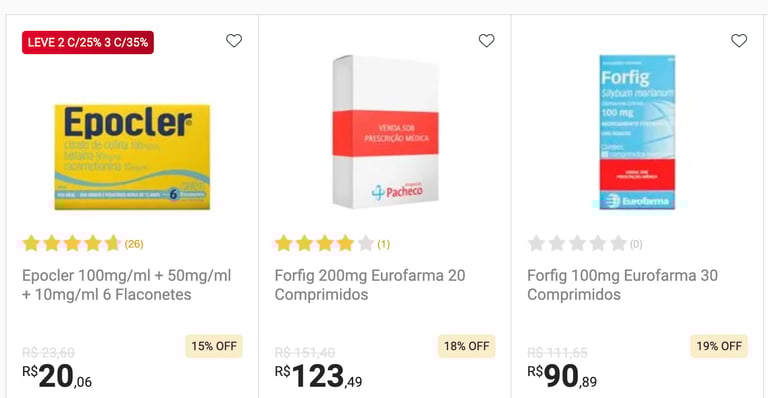
Task: Click the 18% OFF discount badge
Action: click(466, 346)
